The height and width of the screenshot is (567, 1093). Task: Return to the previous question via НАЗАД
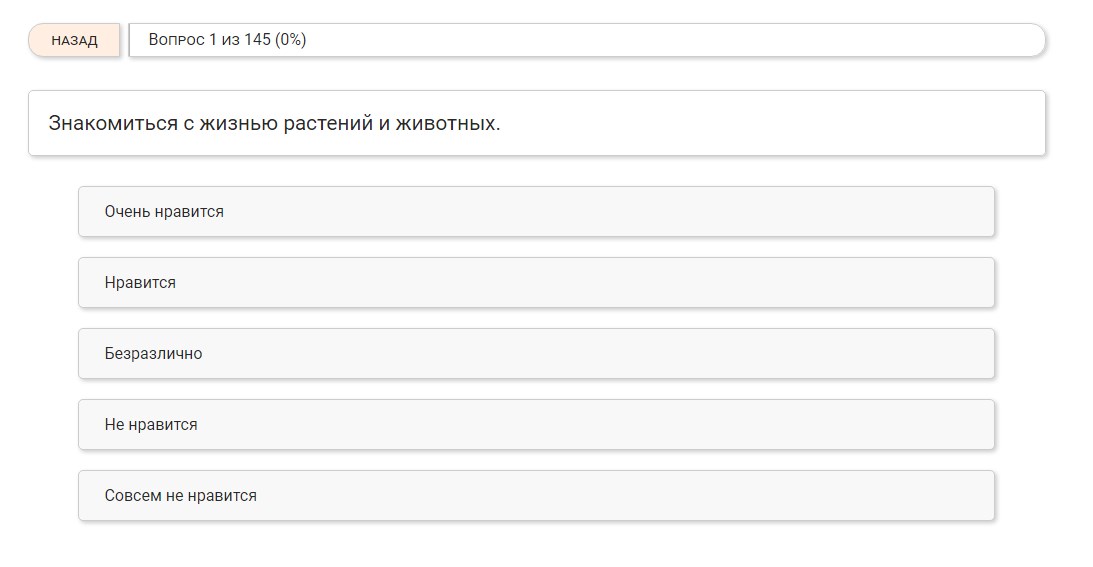[74, 41]
